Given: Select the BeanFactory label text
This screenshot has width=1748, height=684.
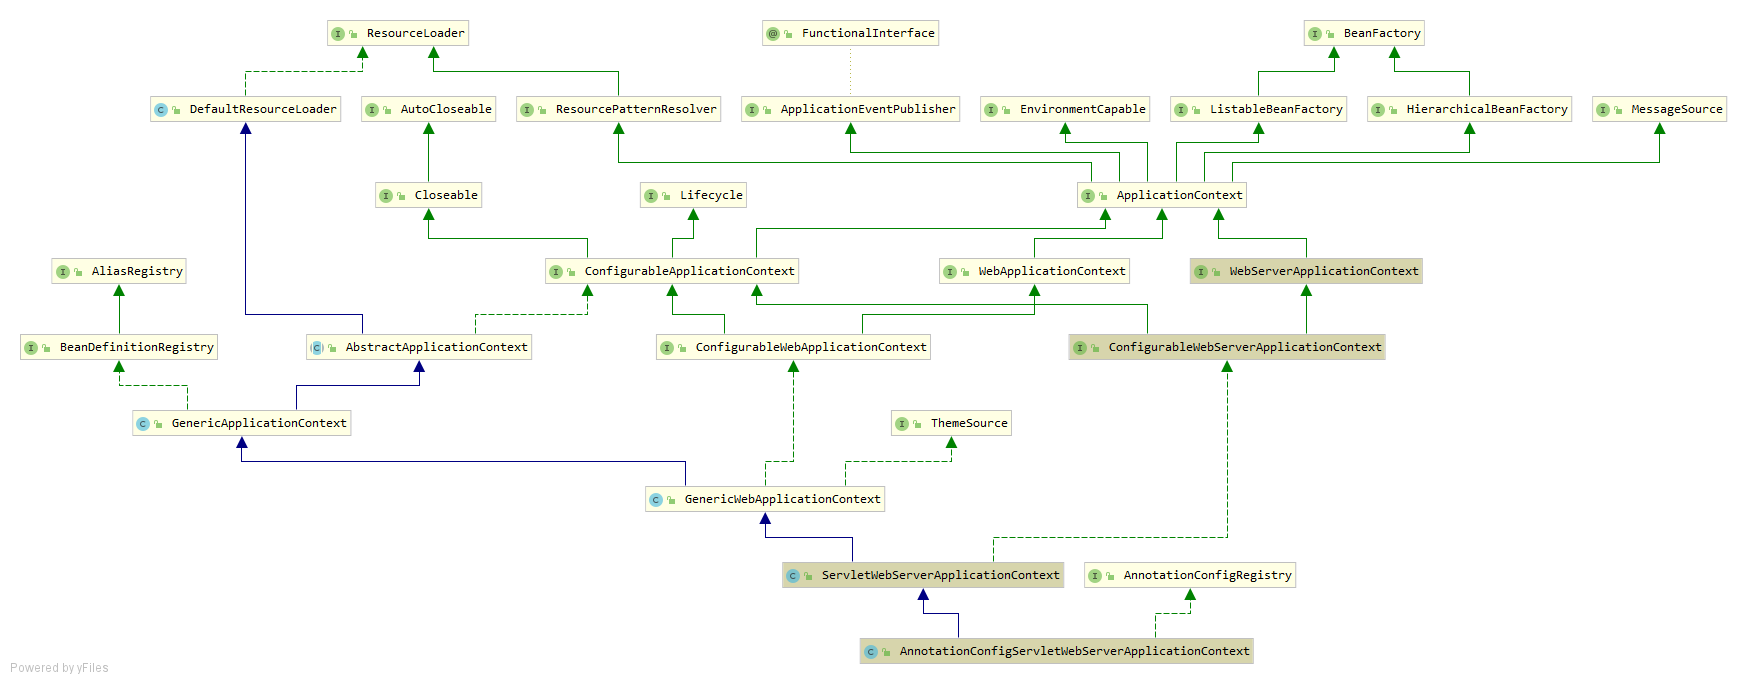Looking at the screenshot, I should click(x=1382, y=33).
